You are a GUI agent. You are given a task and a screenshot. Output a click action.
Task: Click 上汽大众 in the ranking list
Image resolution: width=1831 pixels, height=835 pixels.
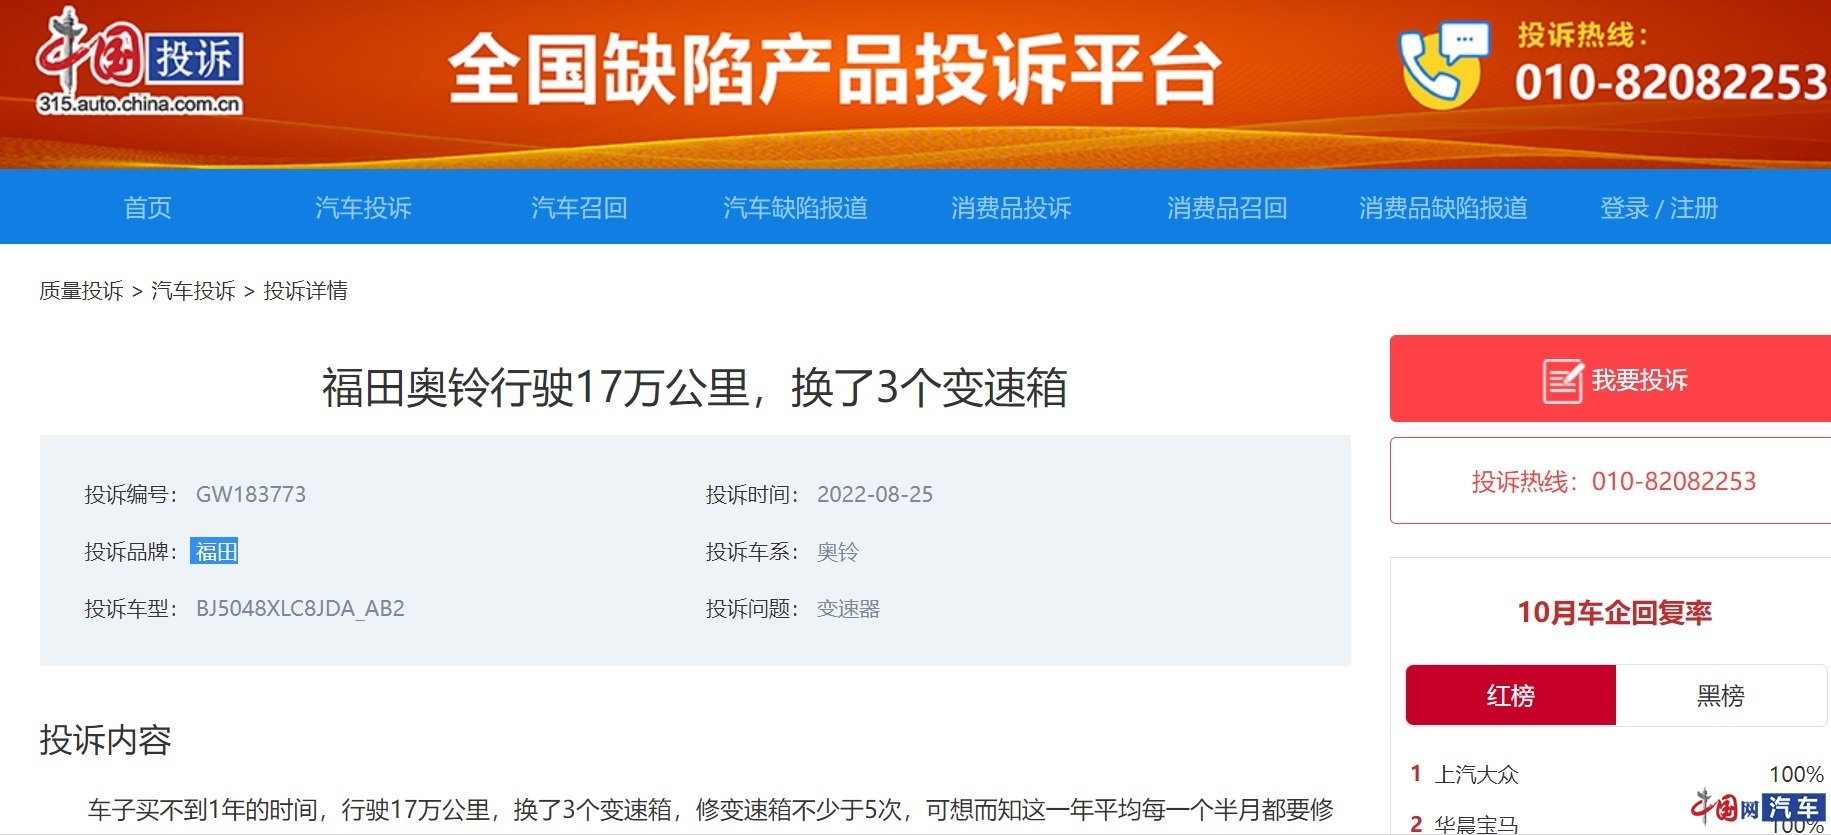(1477, 774)
